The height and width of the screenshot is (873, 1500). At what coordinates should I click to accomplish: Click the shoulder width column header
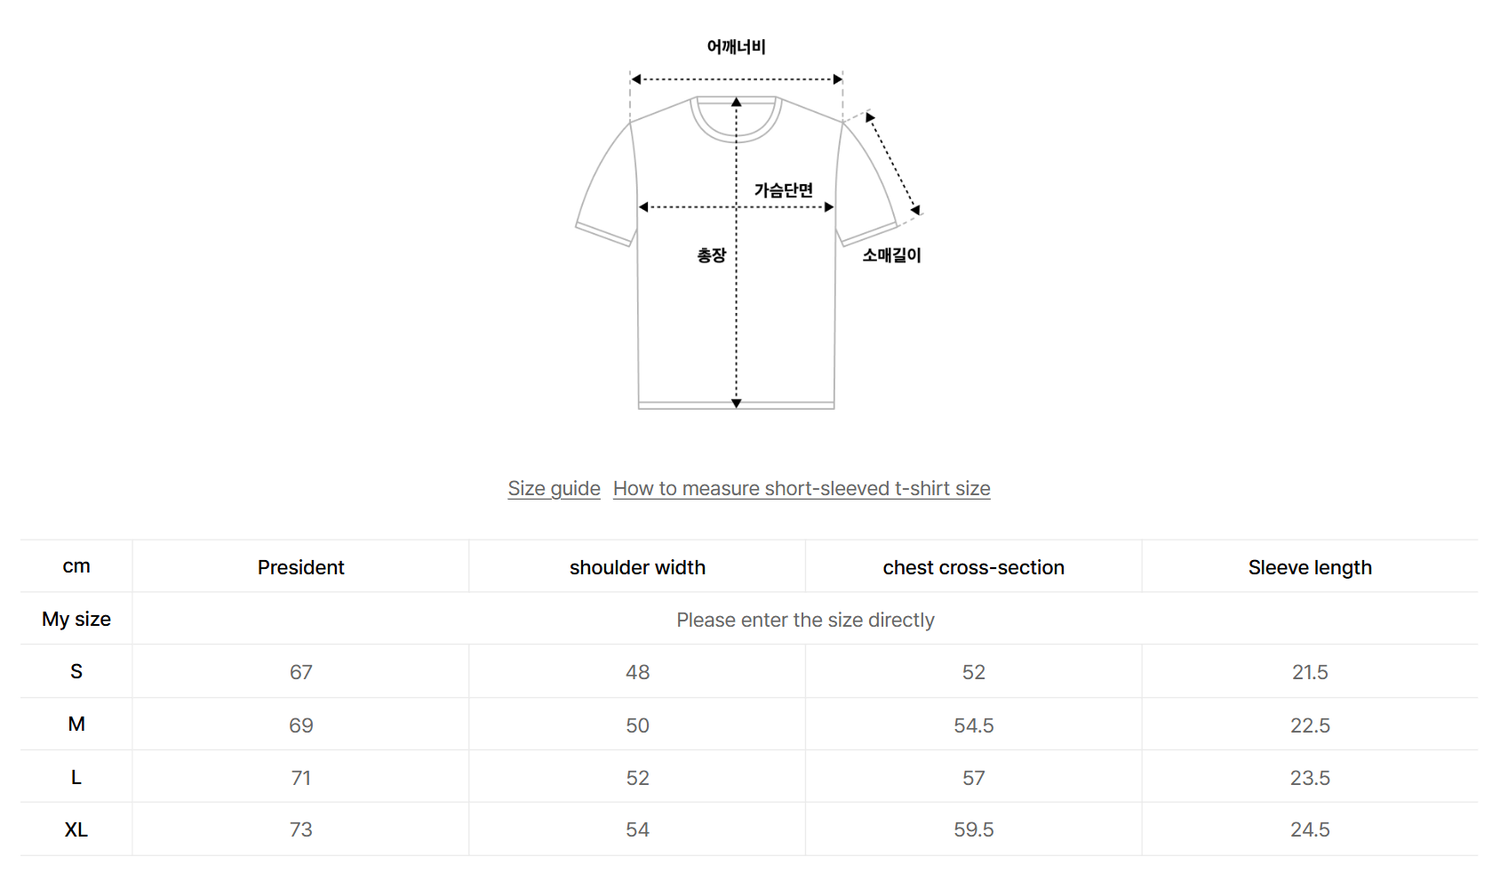(x=637, y=567)
